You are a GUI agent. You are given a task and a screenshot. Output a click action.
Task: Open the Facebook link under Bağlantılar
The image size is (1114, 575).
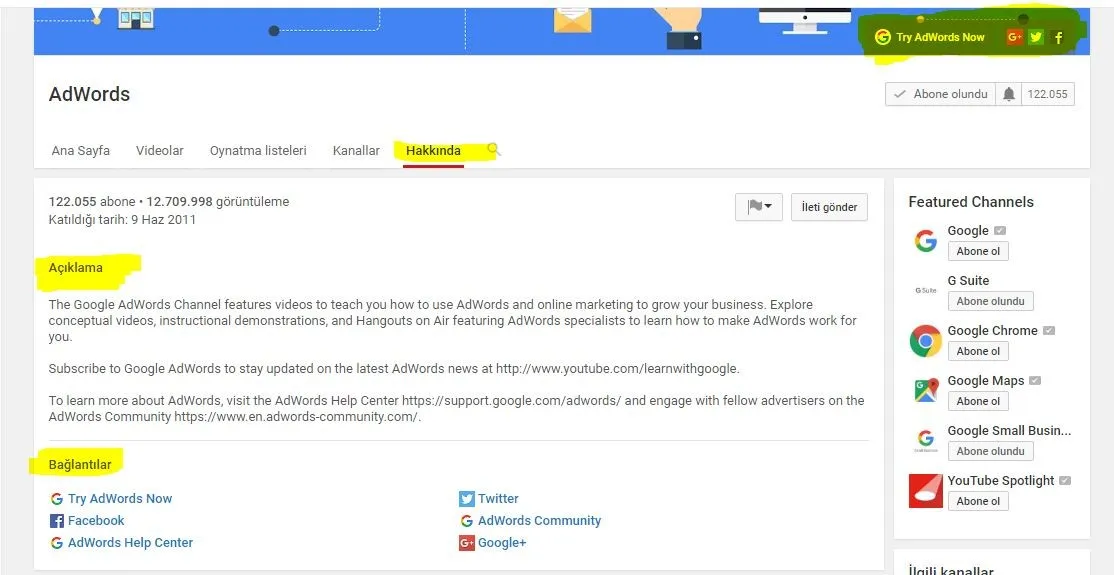click(96, 521)
